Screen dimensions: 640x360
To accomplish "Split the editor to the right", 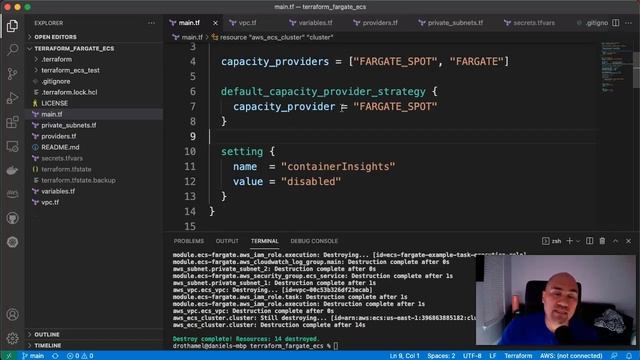I will [x=616, y=23].
